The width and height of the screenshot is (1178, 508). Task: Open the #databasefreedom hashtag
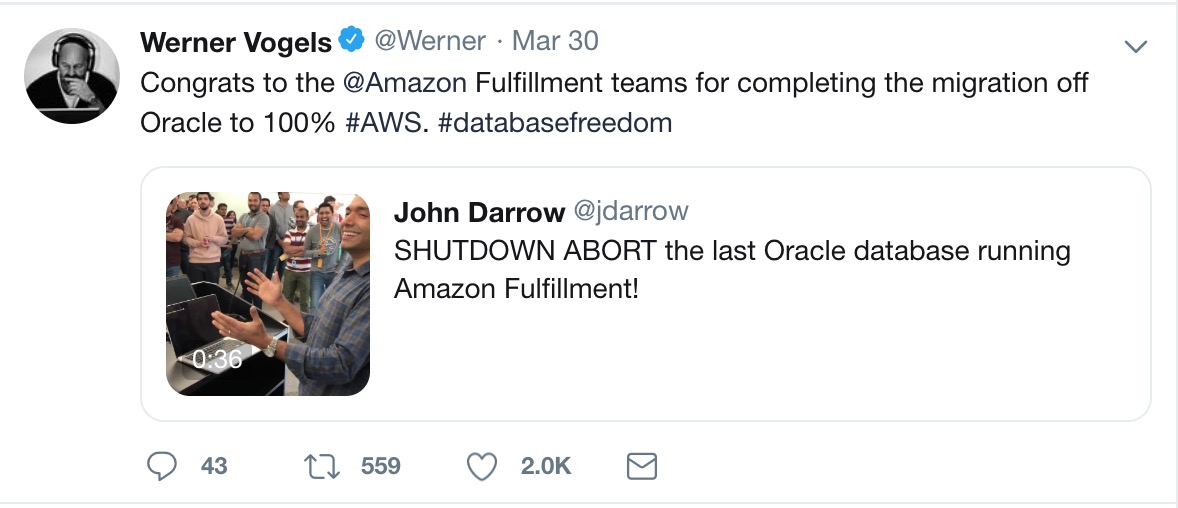coord(555,123)
